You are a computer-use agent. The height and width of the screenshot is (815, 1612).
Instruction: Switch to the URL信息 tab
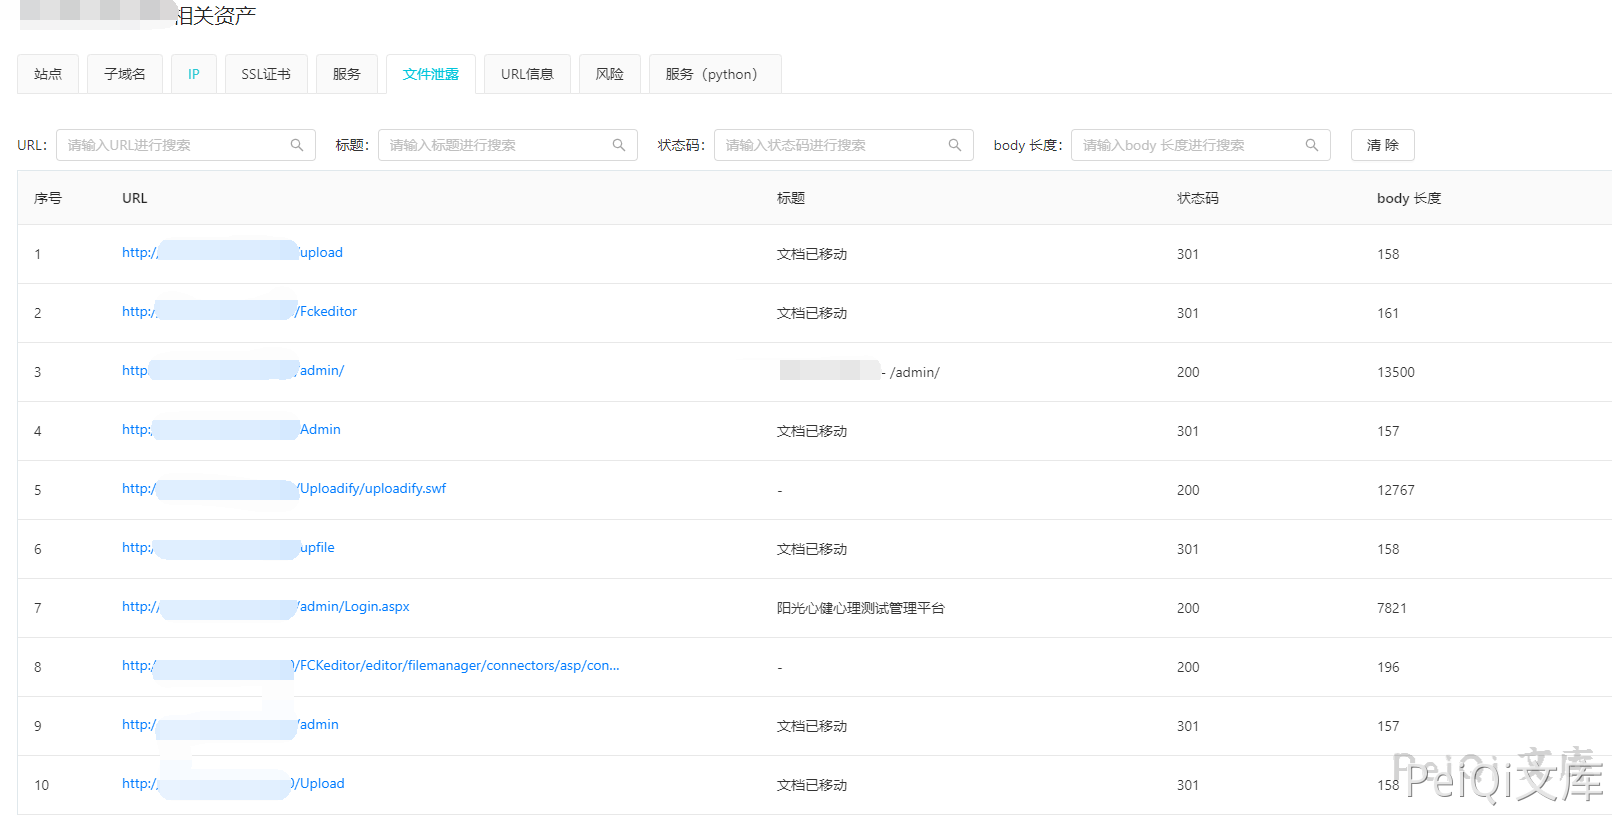[527, 74]
